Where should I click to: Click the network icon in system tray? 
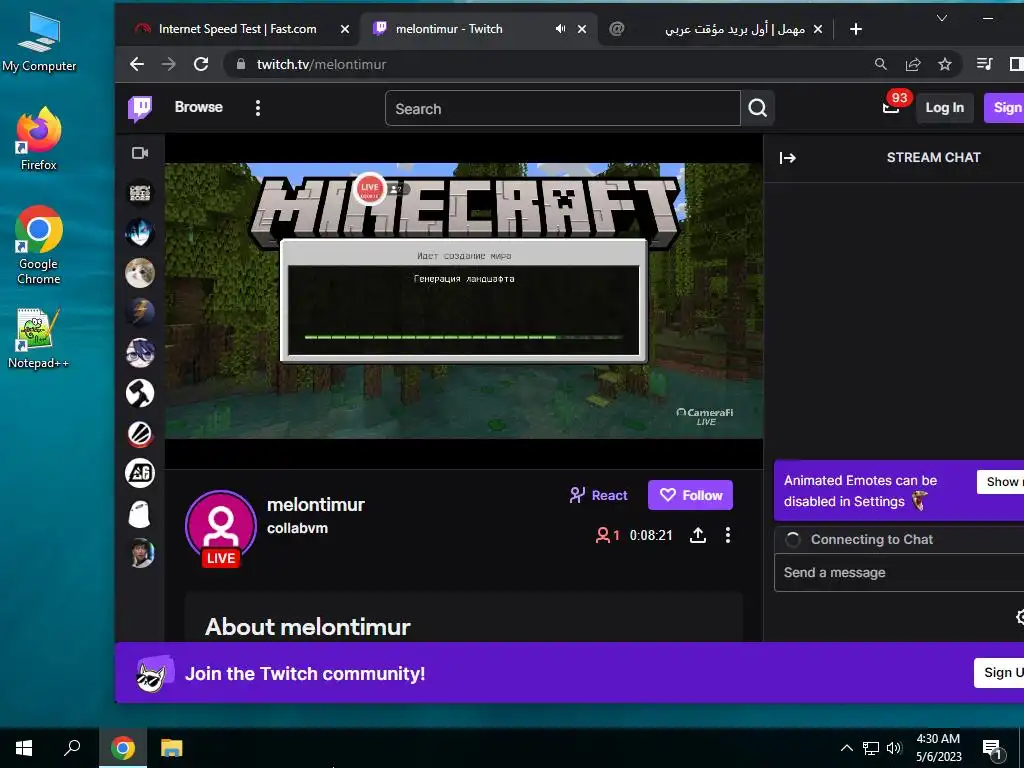tap(871, 748)
